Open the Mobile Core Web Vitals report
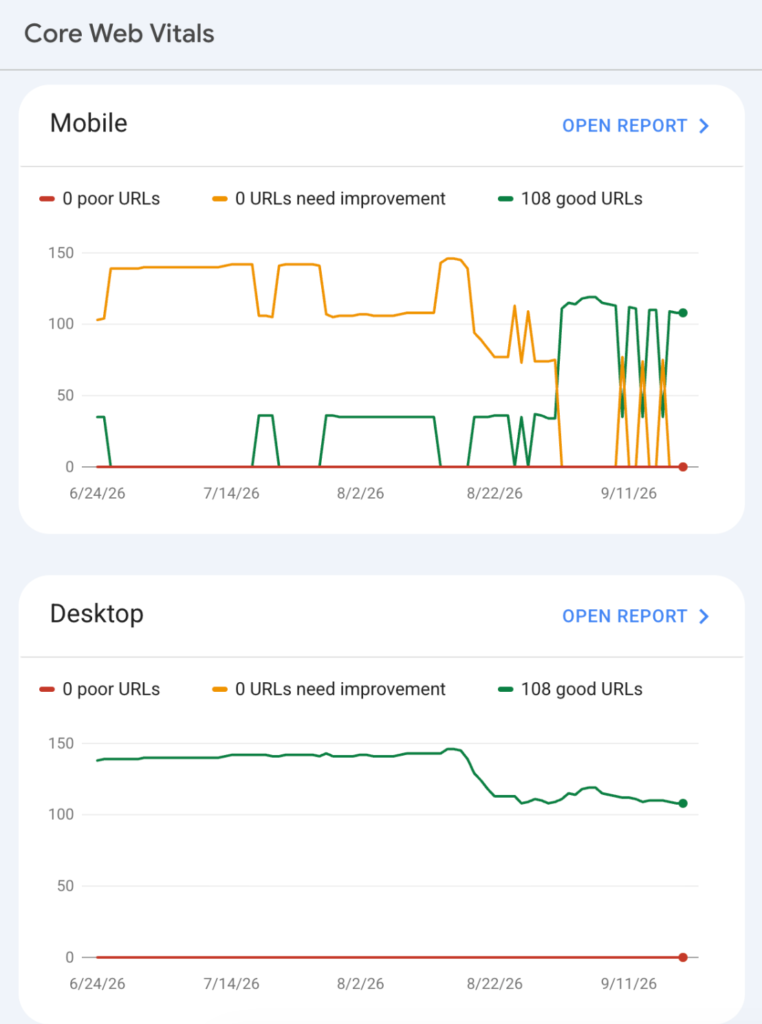The image size is (762, 1024). click(635, 125)
